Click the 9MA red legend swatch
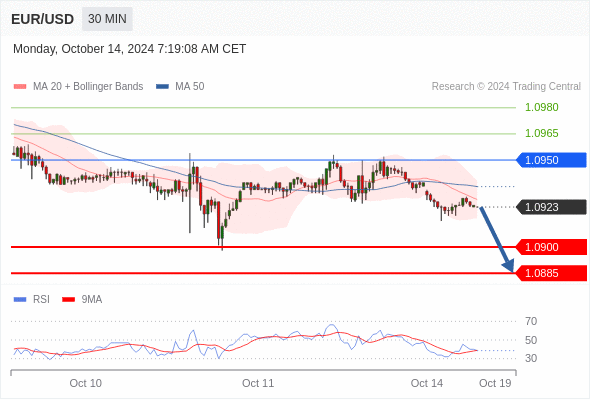 pos(68,300)
